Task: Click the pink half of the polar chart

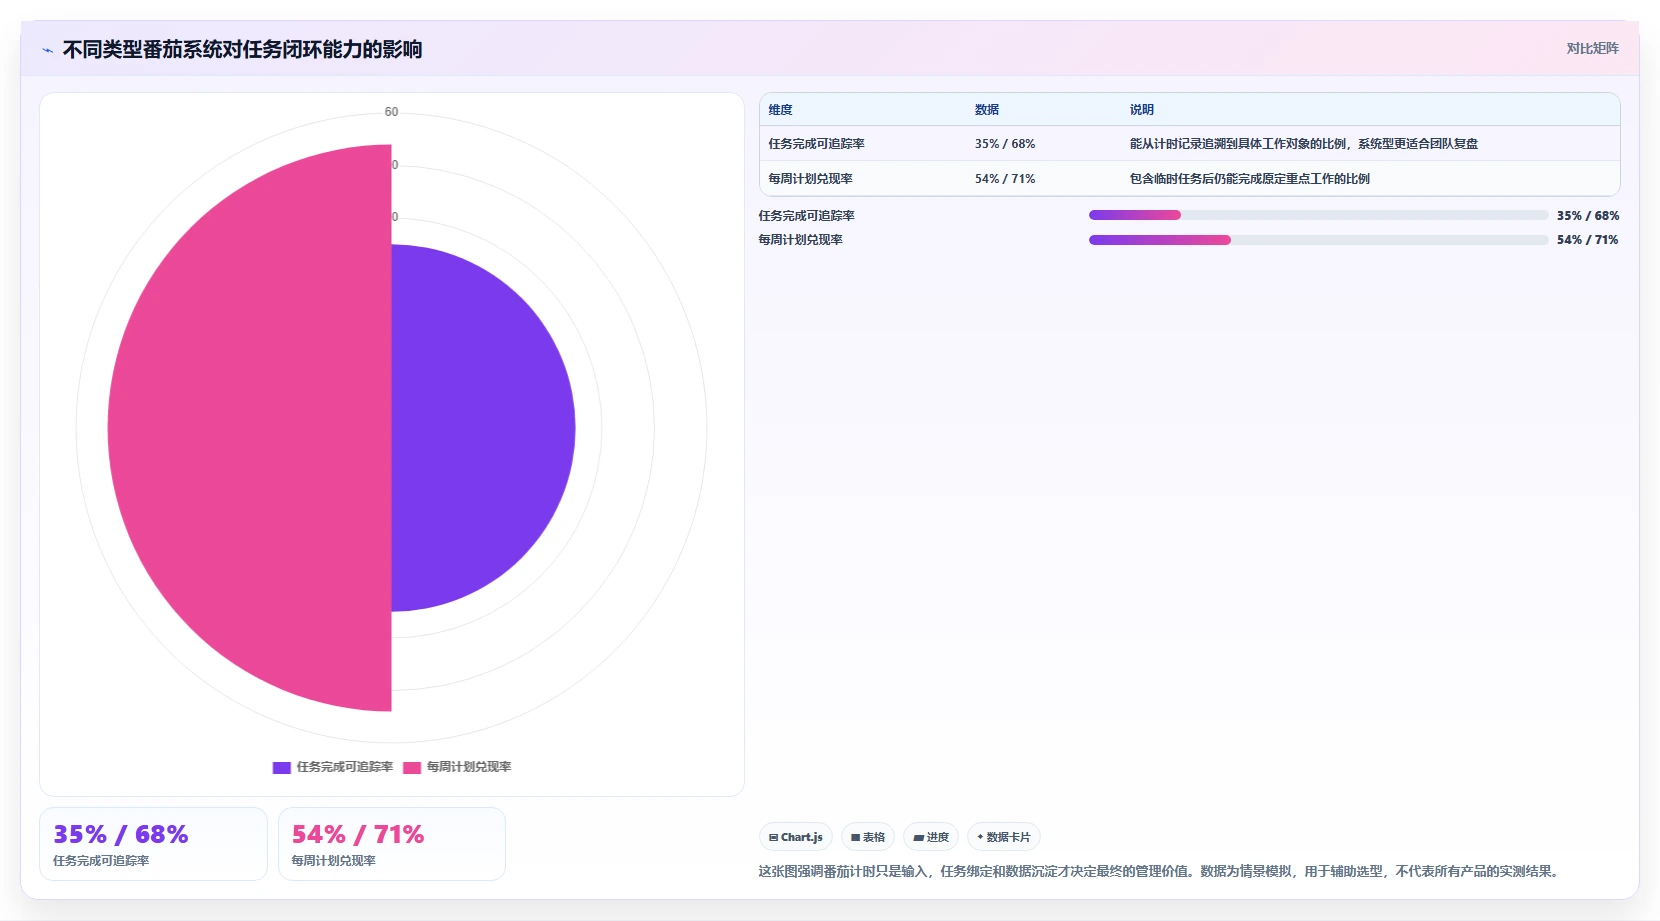Action: (x=250, y=428)
